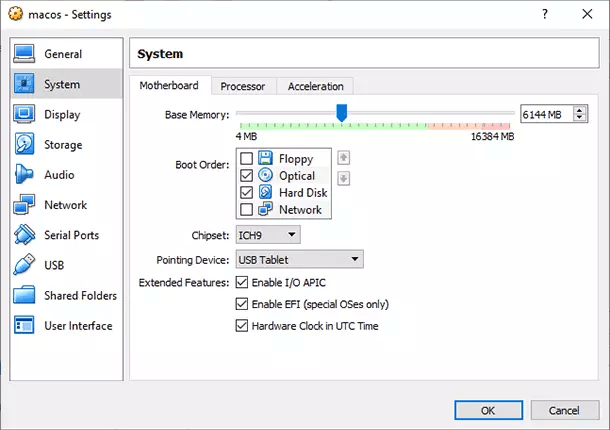Click the Floppy disk icon in boot order
The image size is (610, 430).
pyautogui.click(x=265, y=158)
